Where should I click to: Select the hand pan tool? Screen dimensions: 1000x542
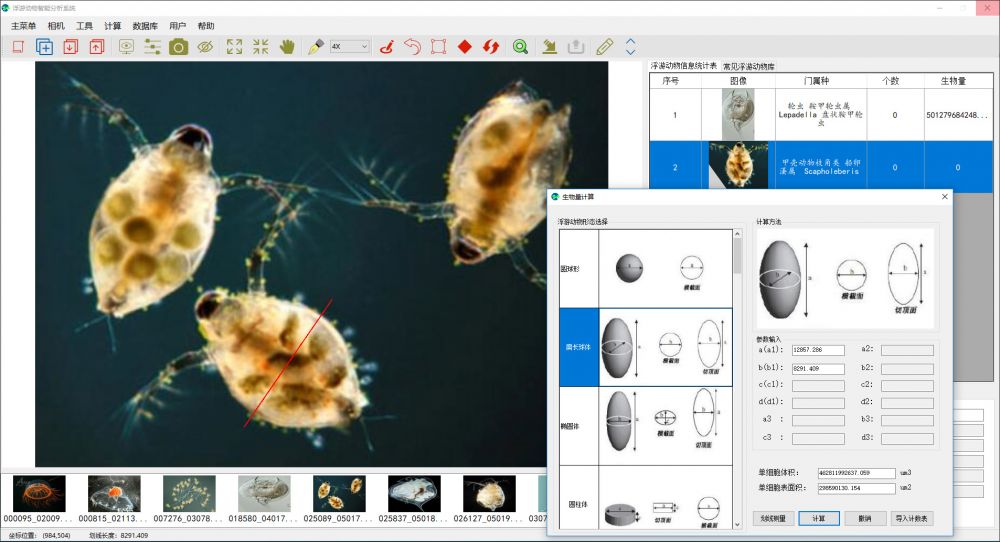click(x=287, y=46)
